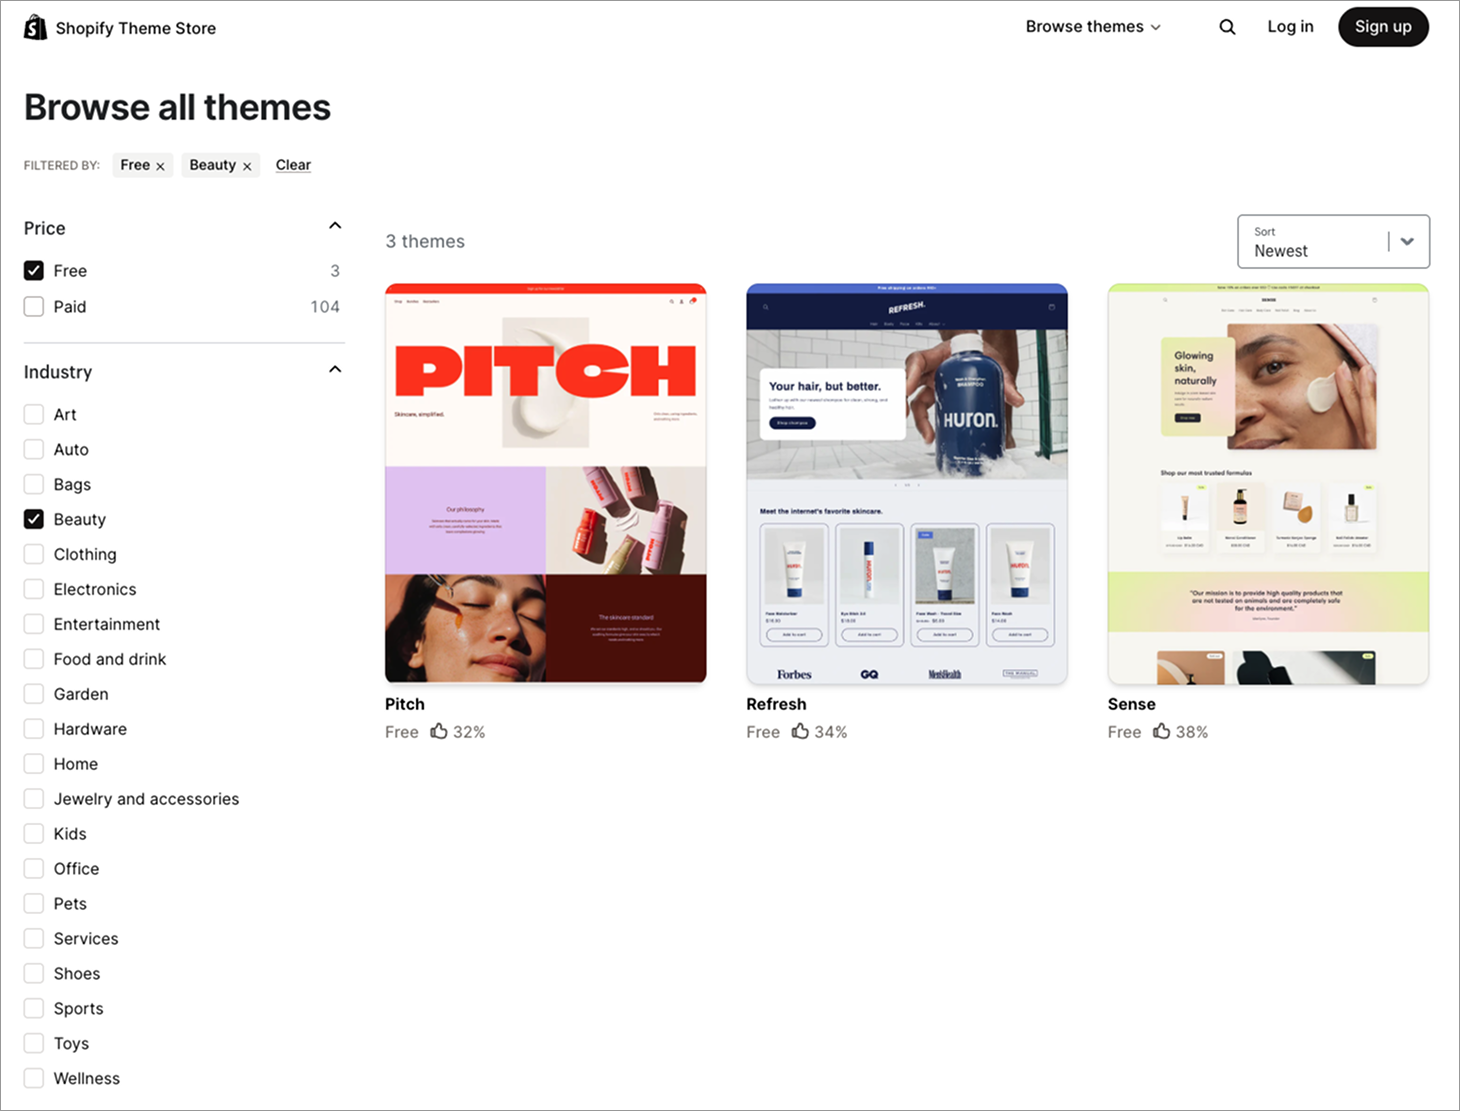Click the thumbs-up icon next to Sense's 38%
The width and height of the screenshot is (1460, 1111).
coord(1161,731)
